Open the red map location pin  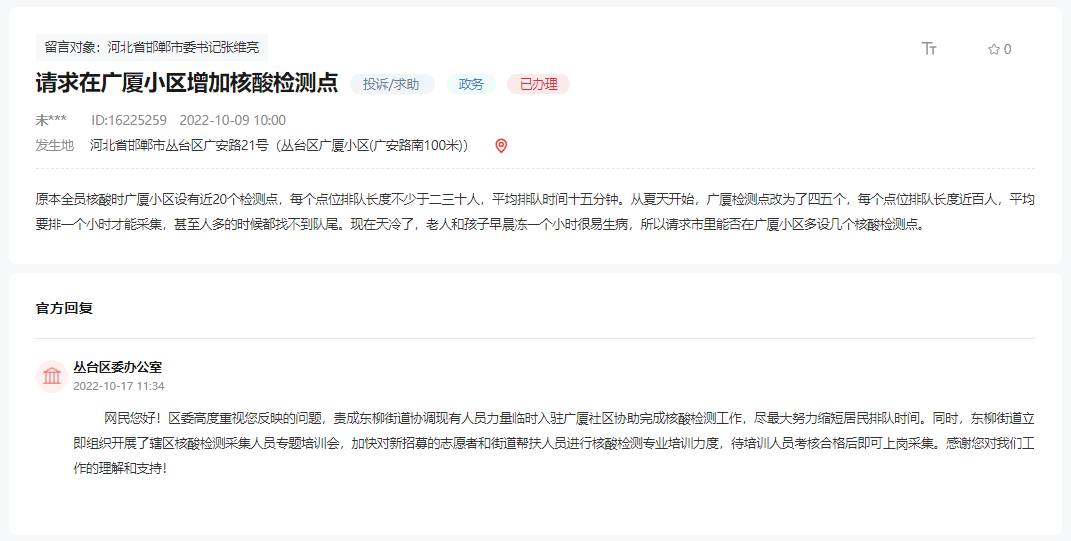tap(501, 145)
